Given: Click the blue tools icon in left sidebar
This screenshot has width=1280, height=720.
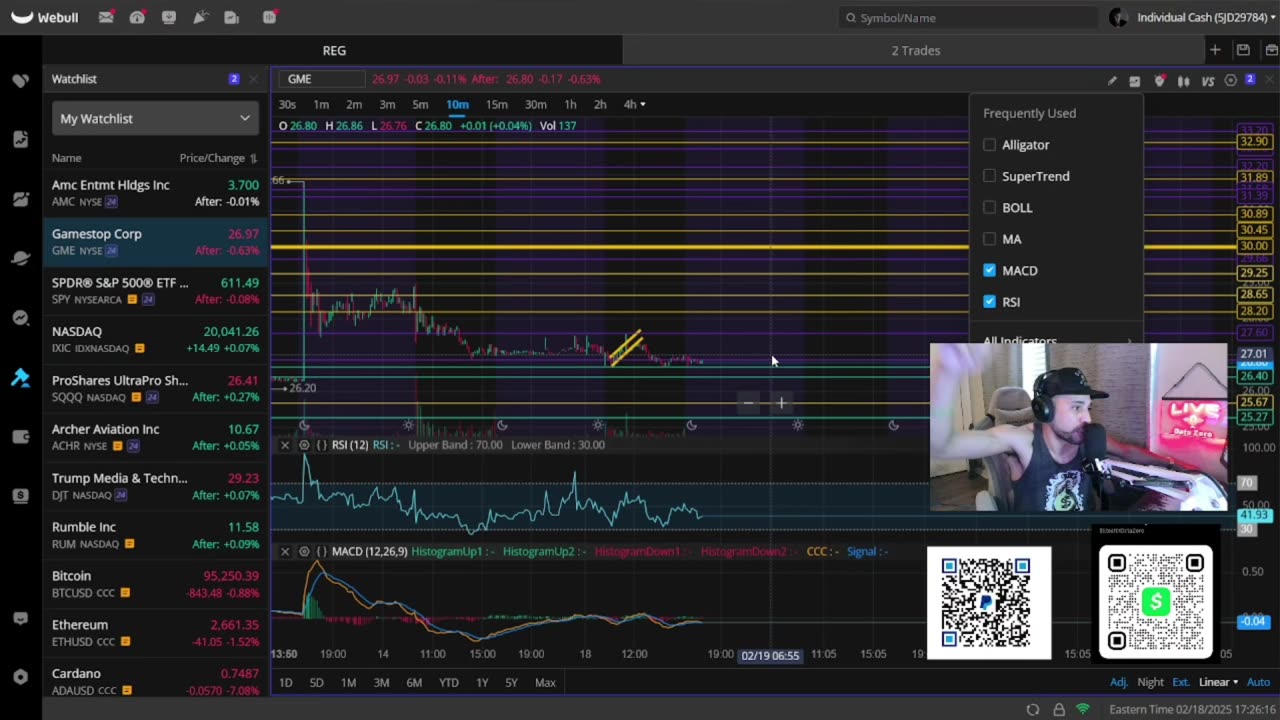Looking at the screenshot, I should coord(20,377).
